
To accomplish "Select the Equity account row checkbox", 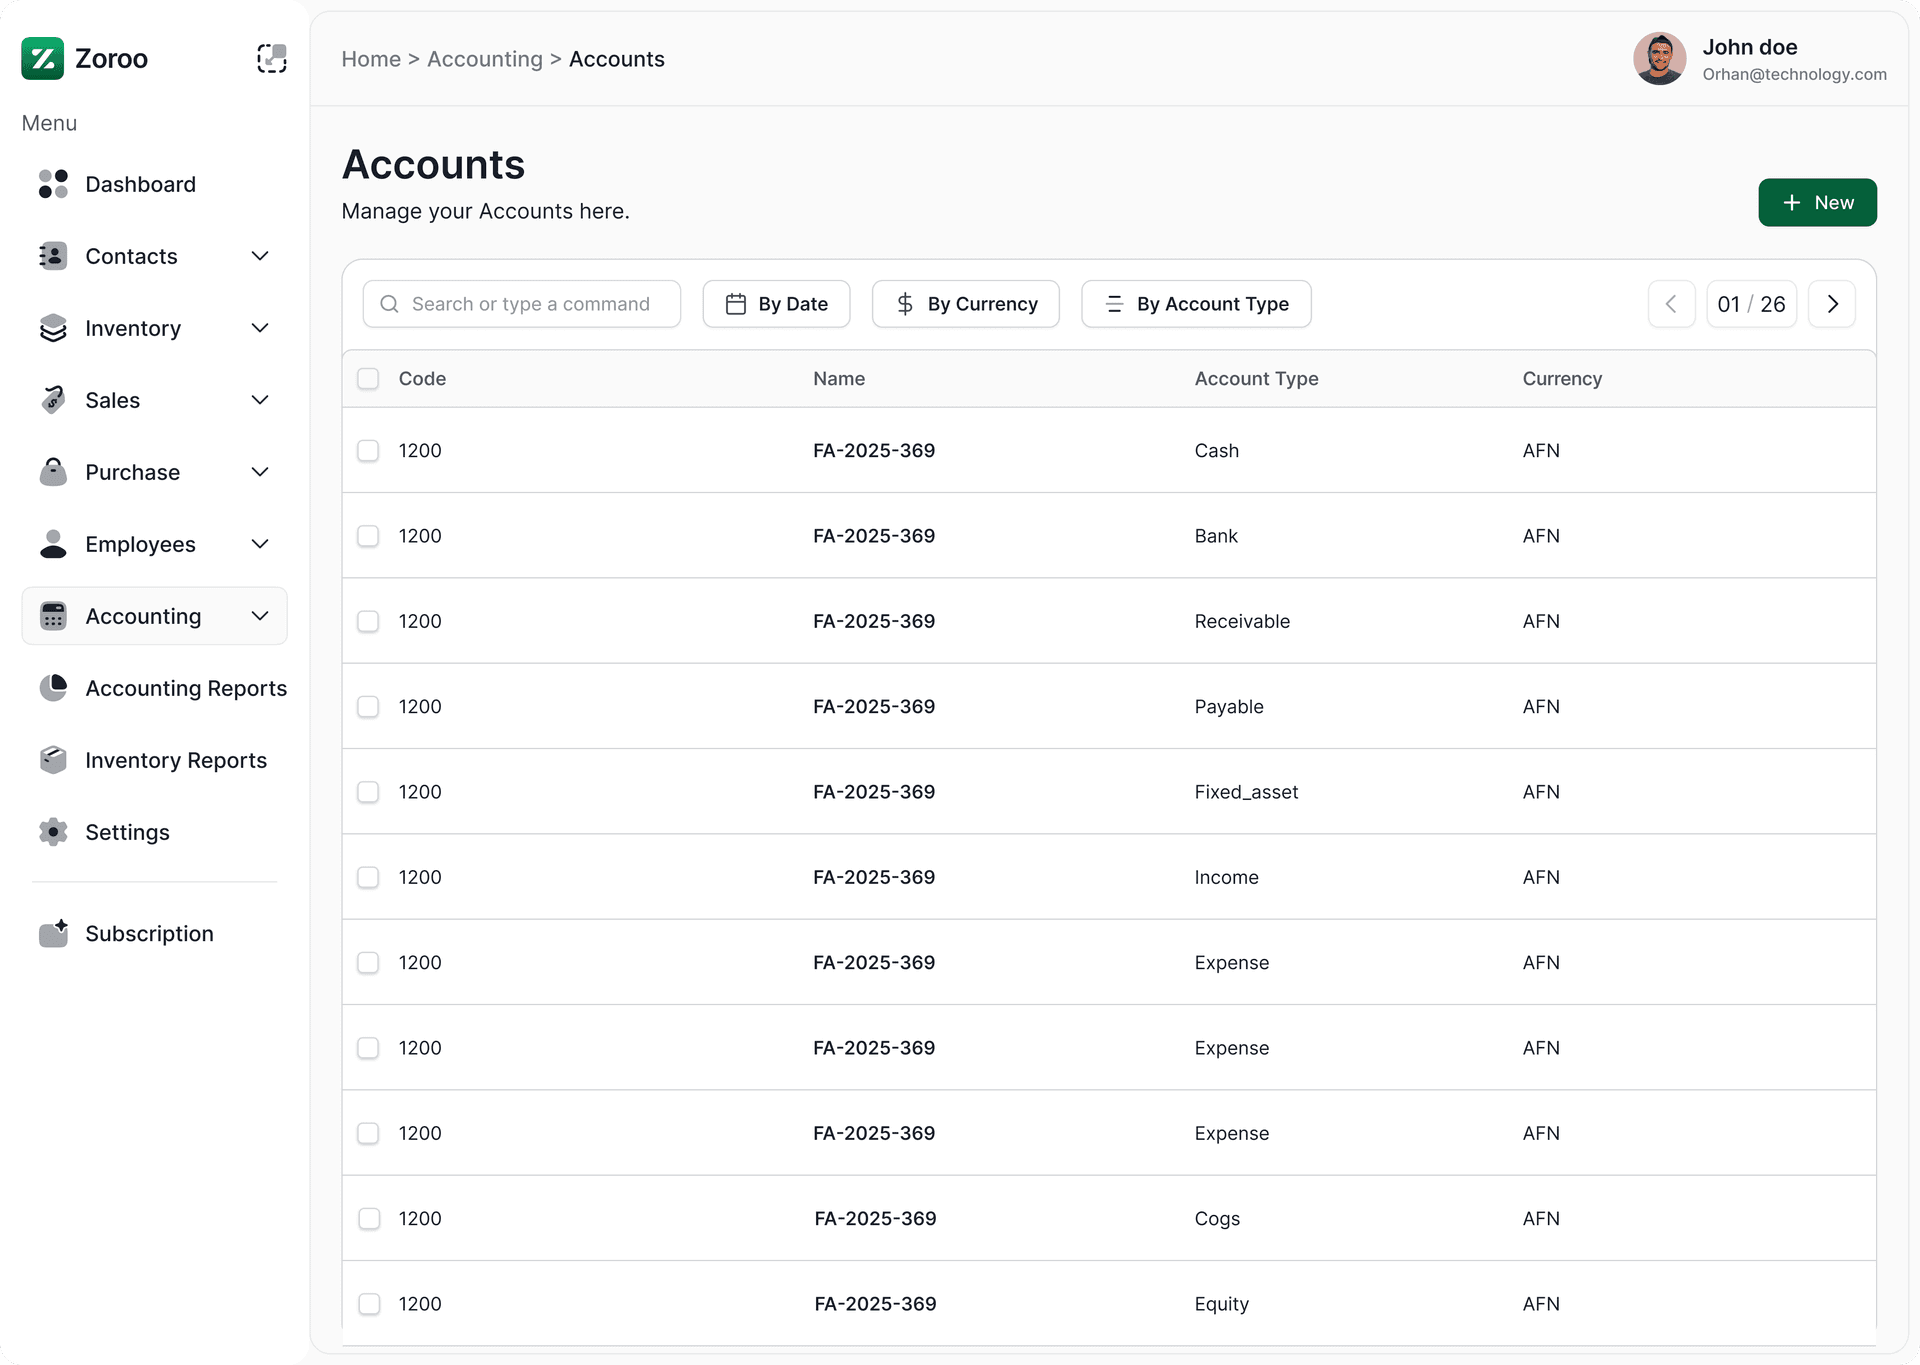I will click(369, 1304).
